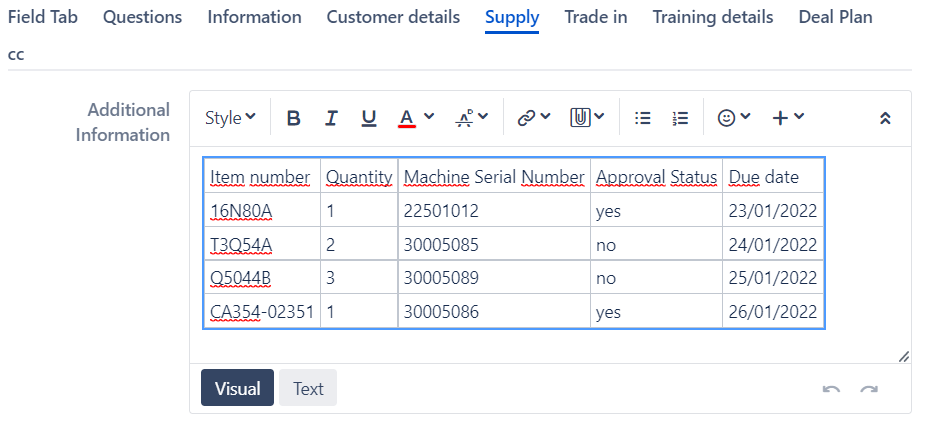Toggle bold formatting in the editor toolbar
The height and width of the screenshot is (423, 927).
coord(293,118)
